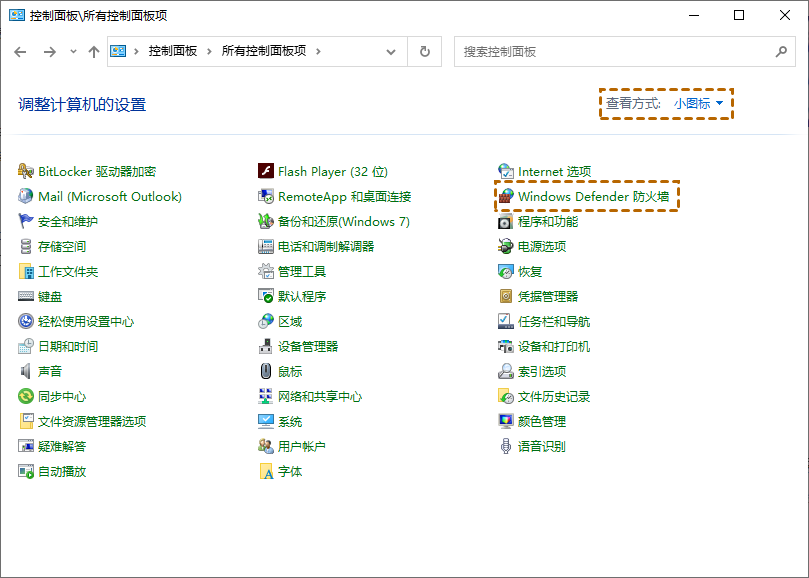
Task: Expand the address bar history dropdown
Action: [391, 52]
